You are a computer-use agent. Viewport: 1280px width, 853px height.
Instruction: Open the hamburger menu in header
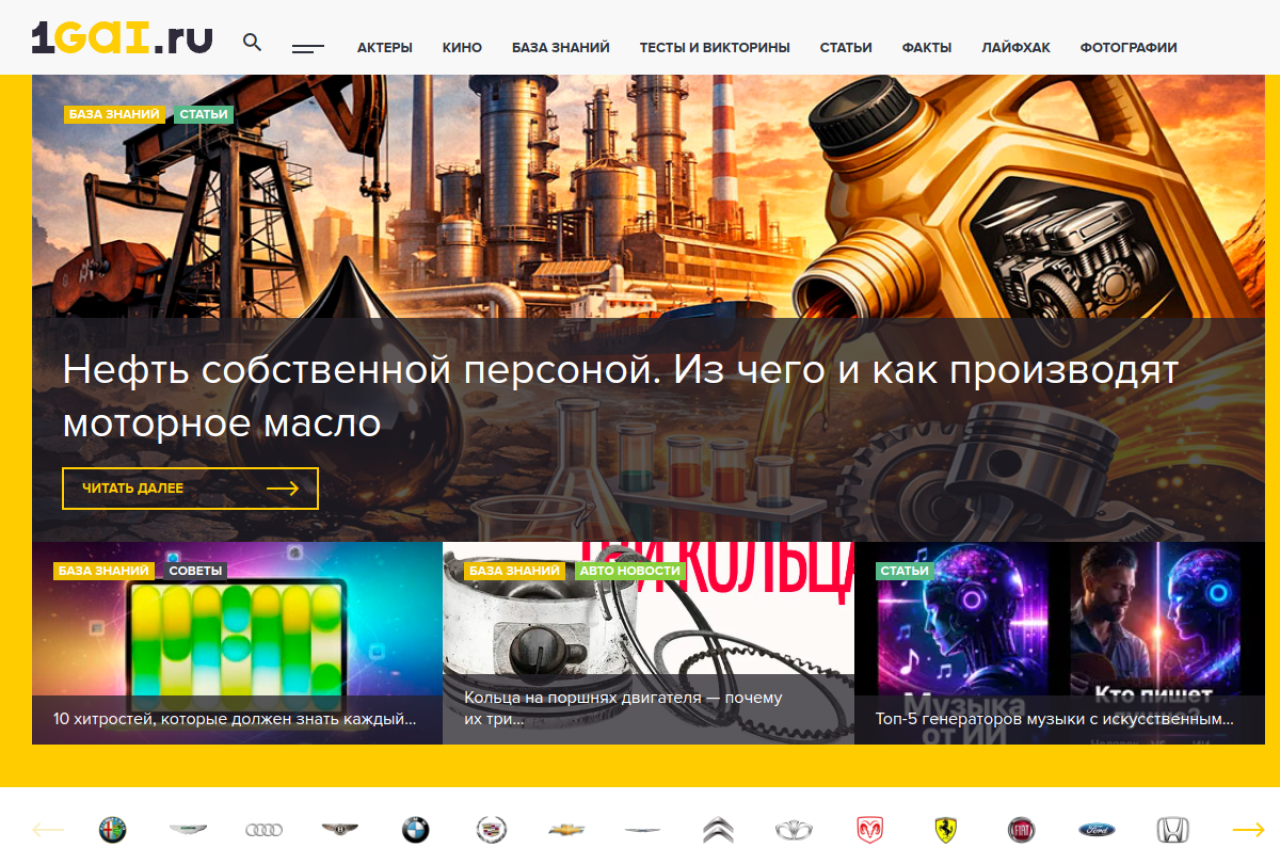click(x=308, y=48)
